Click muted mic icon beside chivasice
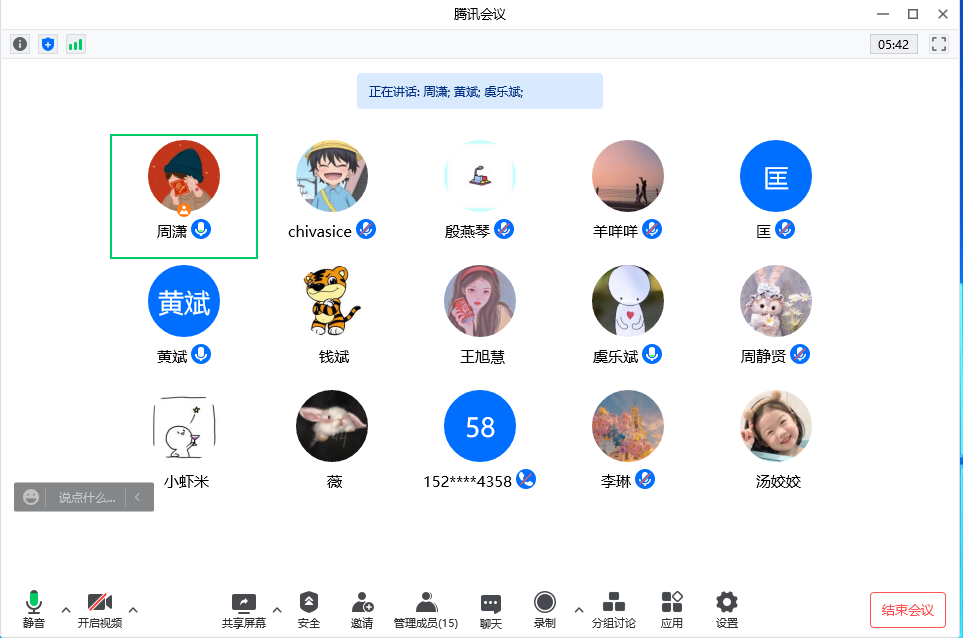Image resolution: width=963 pixels, height=638 pixels. [x=366, y=229]
